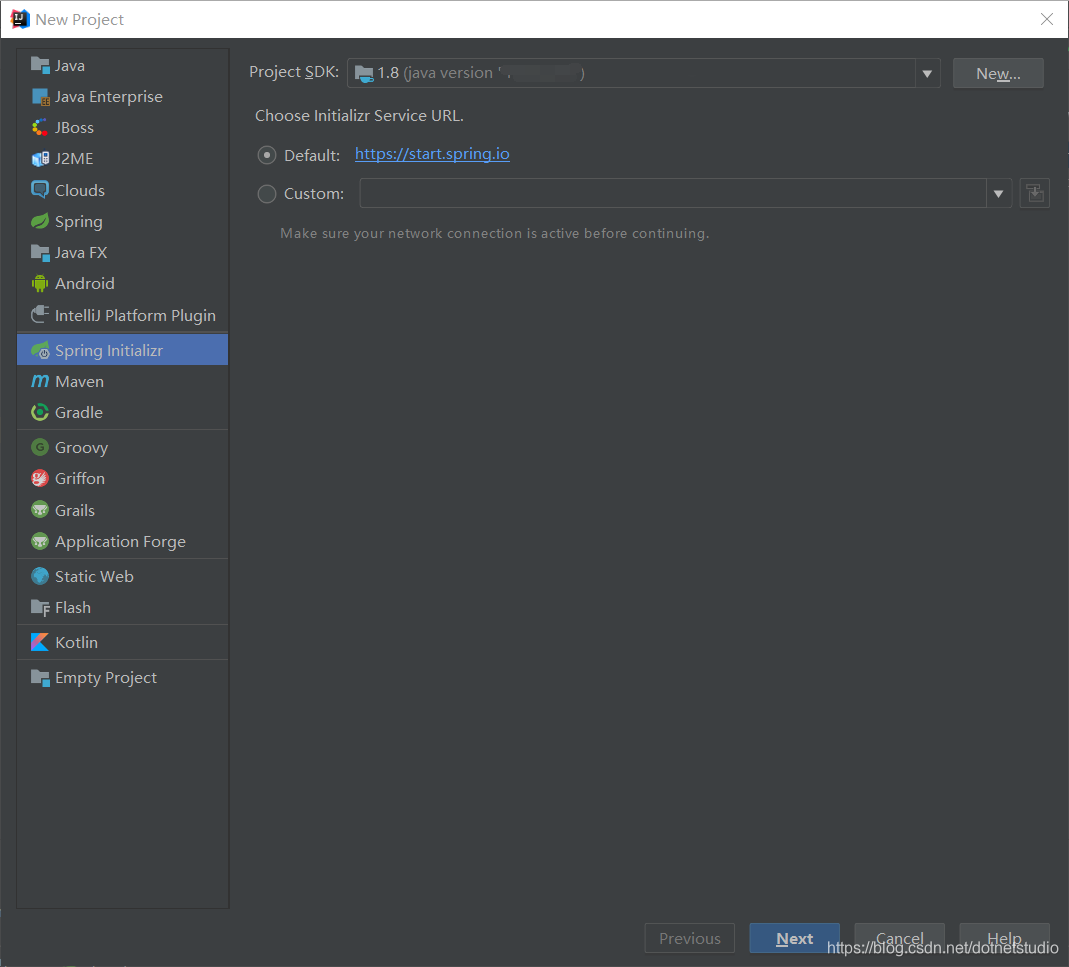This screenshot has height=967, width=1069.
Task: Open the Custom URL dropdown arrow
Action: click(998, 194)
